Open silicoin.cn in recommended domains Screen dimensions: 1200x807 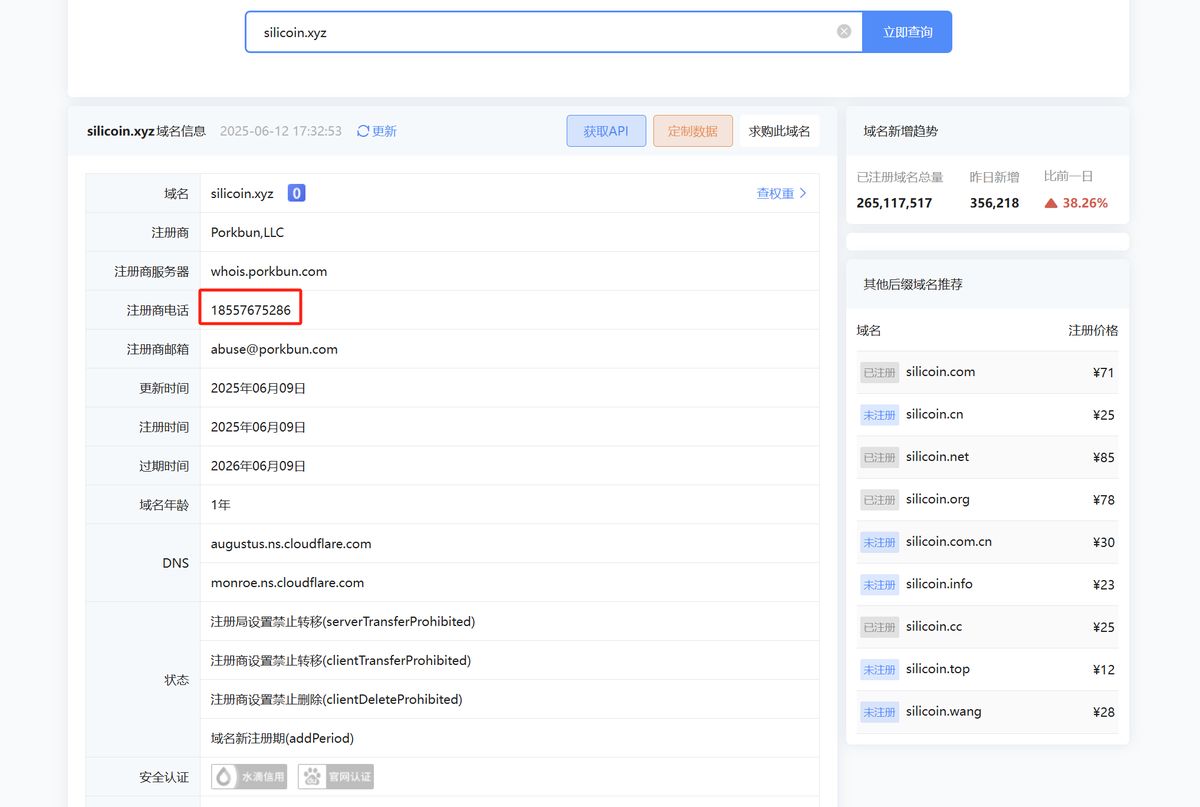pos(935,414)
